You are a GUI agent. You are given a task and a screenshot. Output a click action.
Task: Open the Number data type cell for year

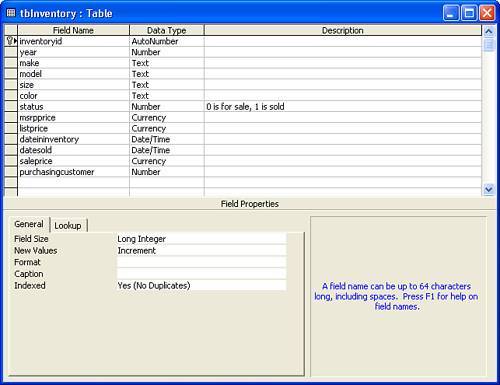coord(167,52)
